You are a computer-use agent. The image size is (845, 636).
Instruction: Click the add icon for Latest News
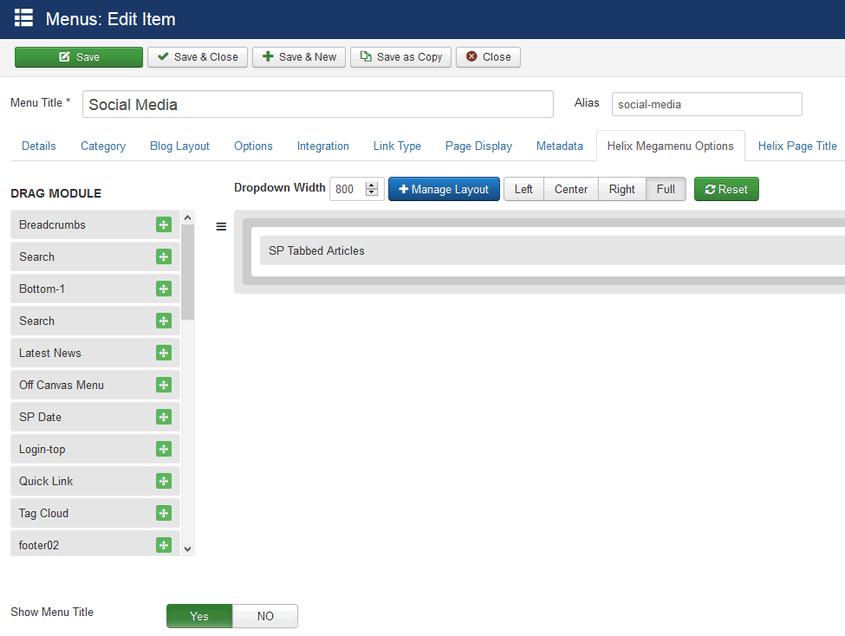164,353
